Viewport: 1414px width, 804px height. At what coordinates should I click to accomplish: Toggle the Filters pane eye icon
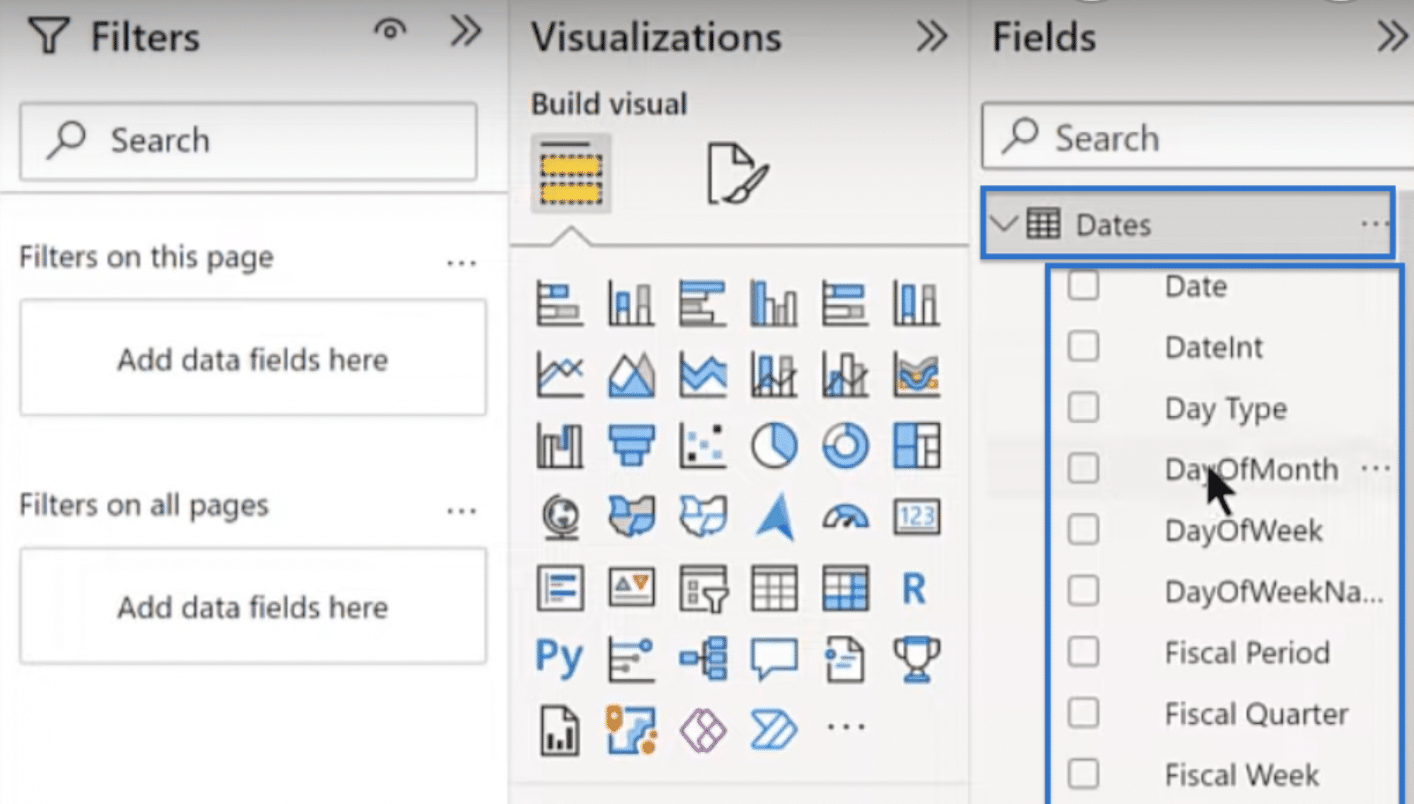[390, 31]
